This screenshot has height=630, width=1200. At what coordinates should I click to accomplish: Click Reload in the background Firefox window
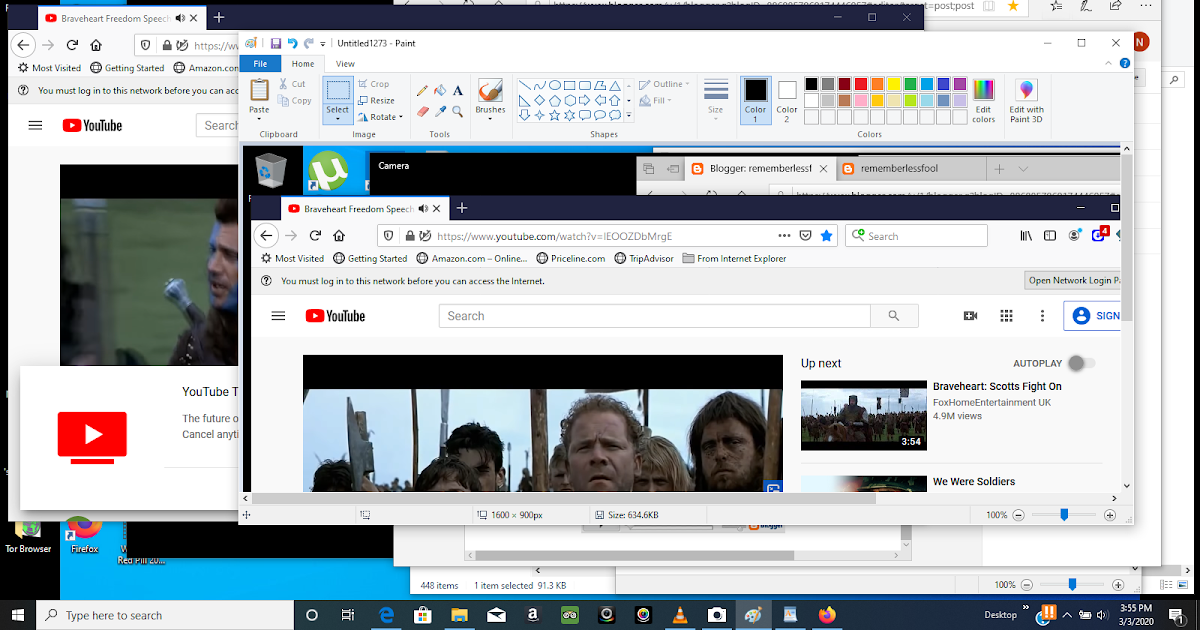coord(72,45)
